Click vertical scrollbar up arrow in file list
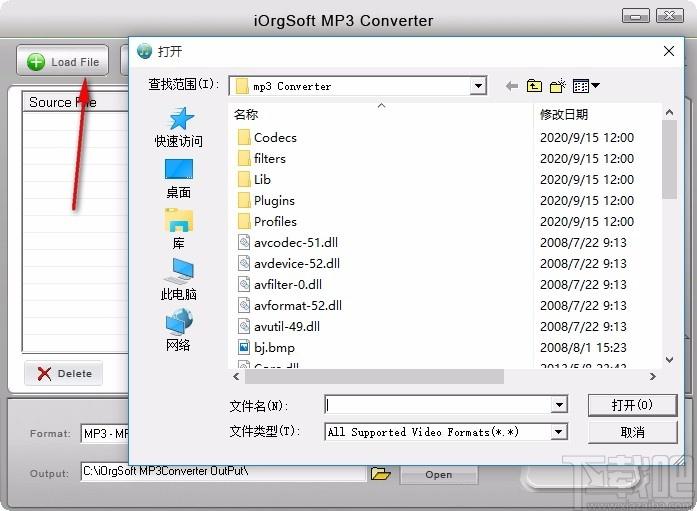Screen dimensions: 697x511 669,113
